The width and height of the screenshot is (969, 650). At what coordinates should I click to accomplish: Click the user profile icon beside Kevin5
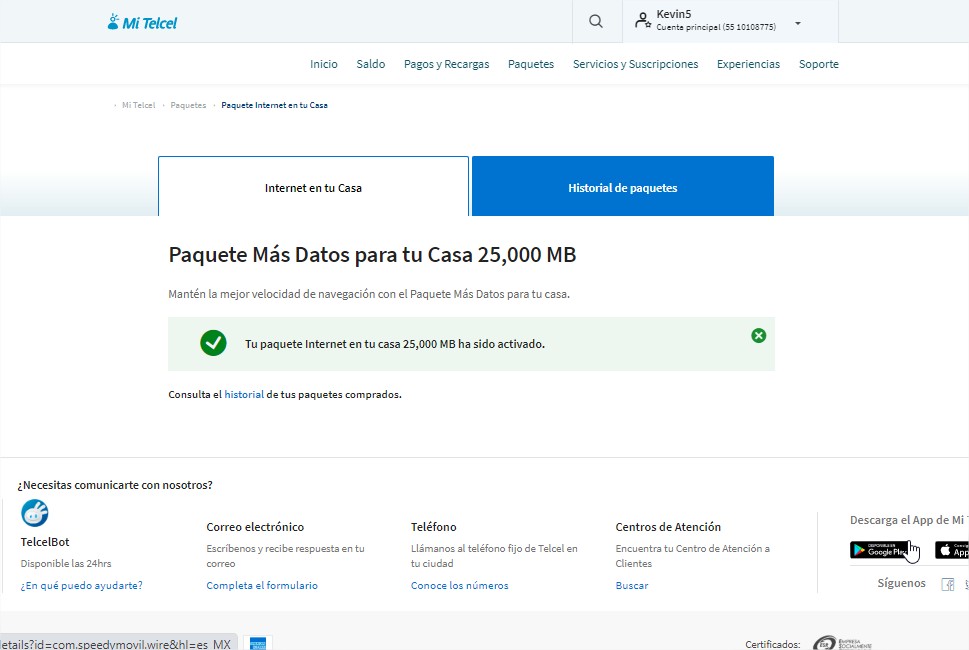[642, 21]
